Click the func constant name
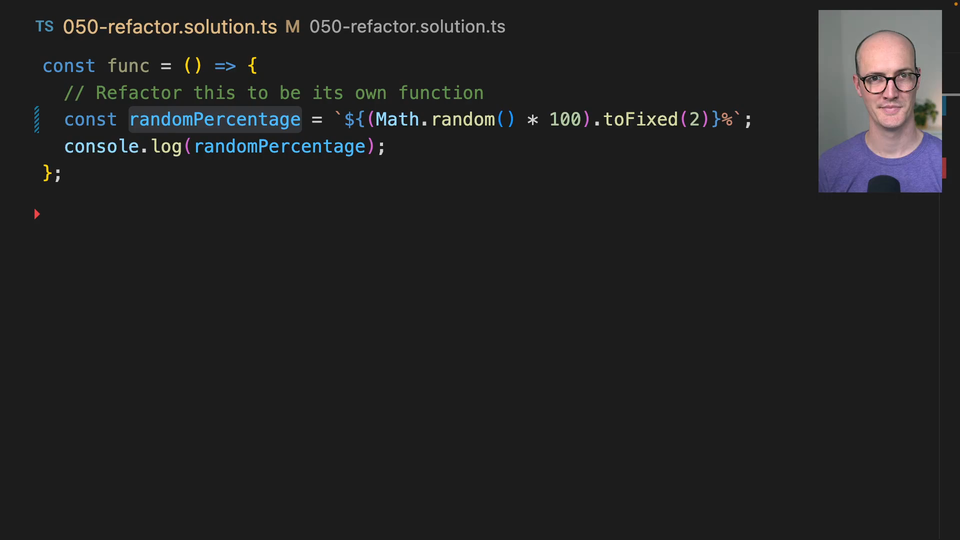Image resolution: width=960 pixels, height=540 pixels. pyautogui.click(x=128, y=66)
